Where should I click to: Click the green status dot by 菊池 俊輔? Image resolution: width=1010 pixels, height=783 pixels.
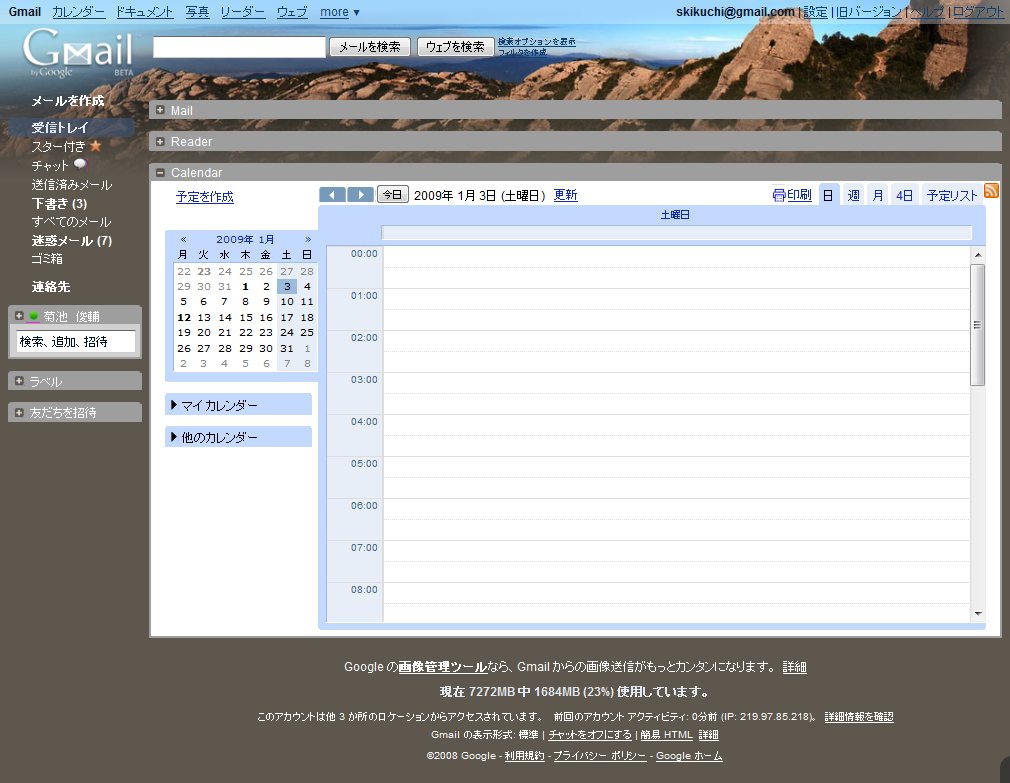pyautogui.click(x=34, y=316)
